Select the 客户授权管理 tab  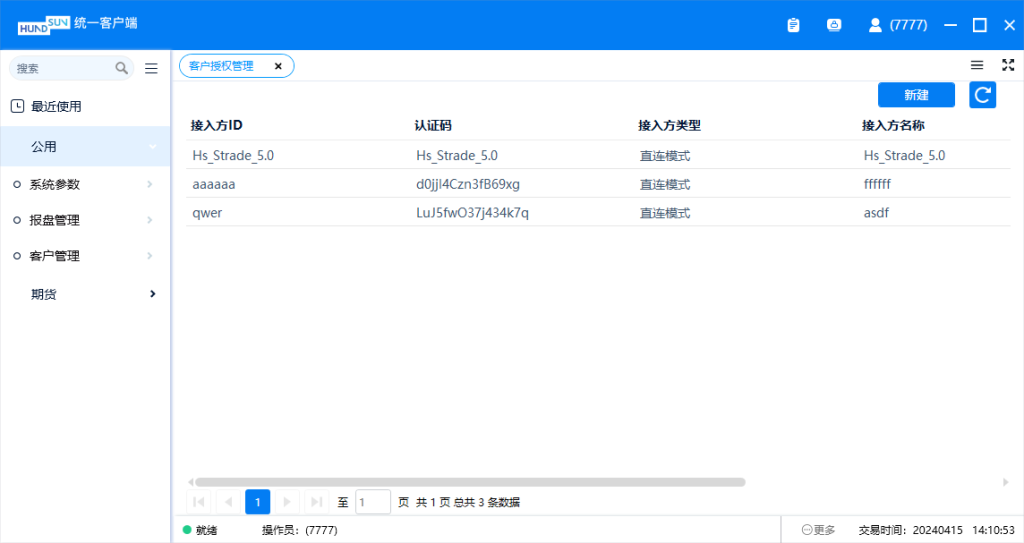(222, 66)
